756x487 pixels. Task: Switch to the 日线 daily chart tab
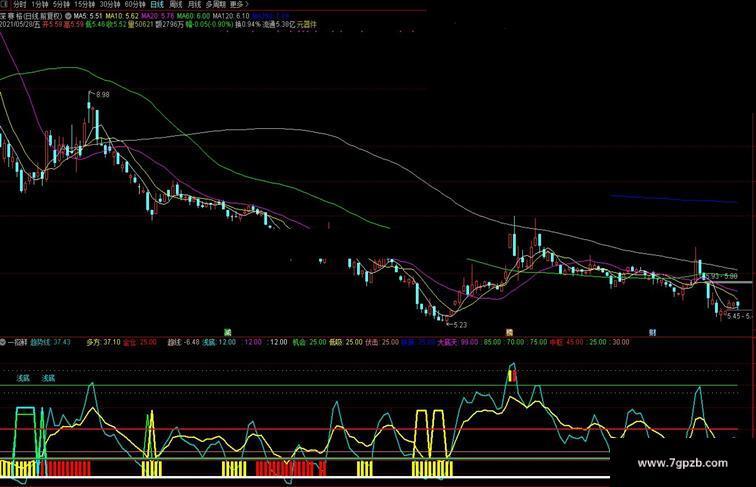click(157, 4)
